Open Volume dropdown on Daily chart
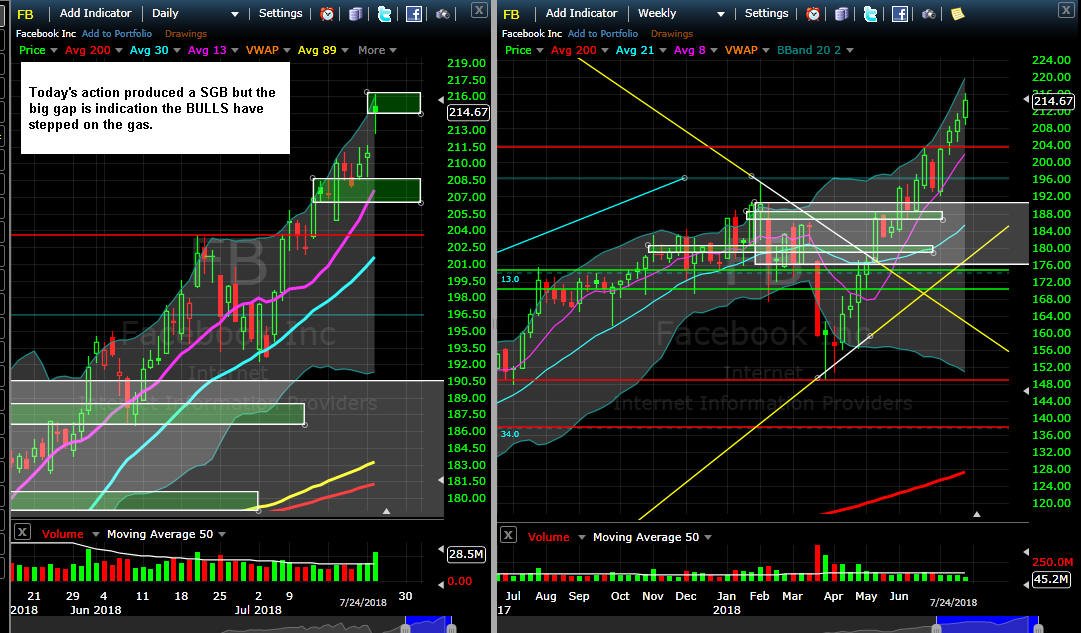This screenshot has width=1081, height=633. click(x=95, y=534)
